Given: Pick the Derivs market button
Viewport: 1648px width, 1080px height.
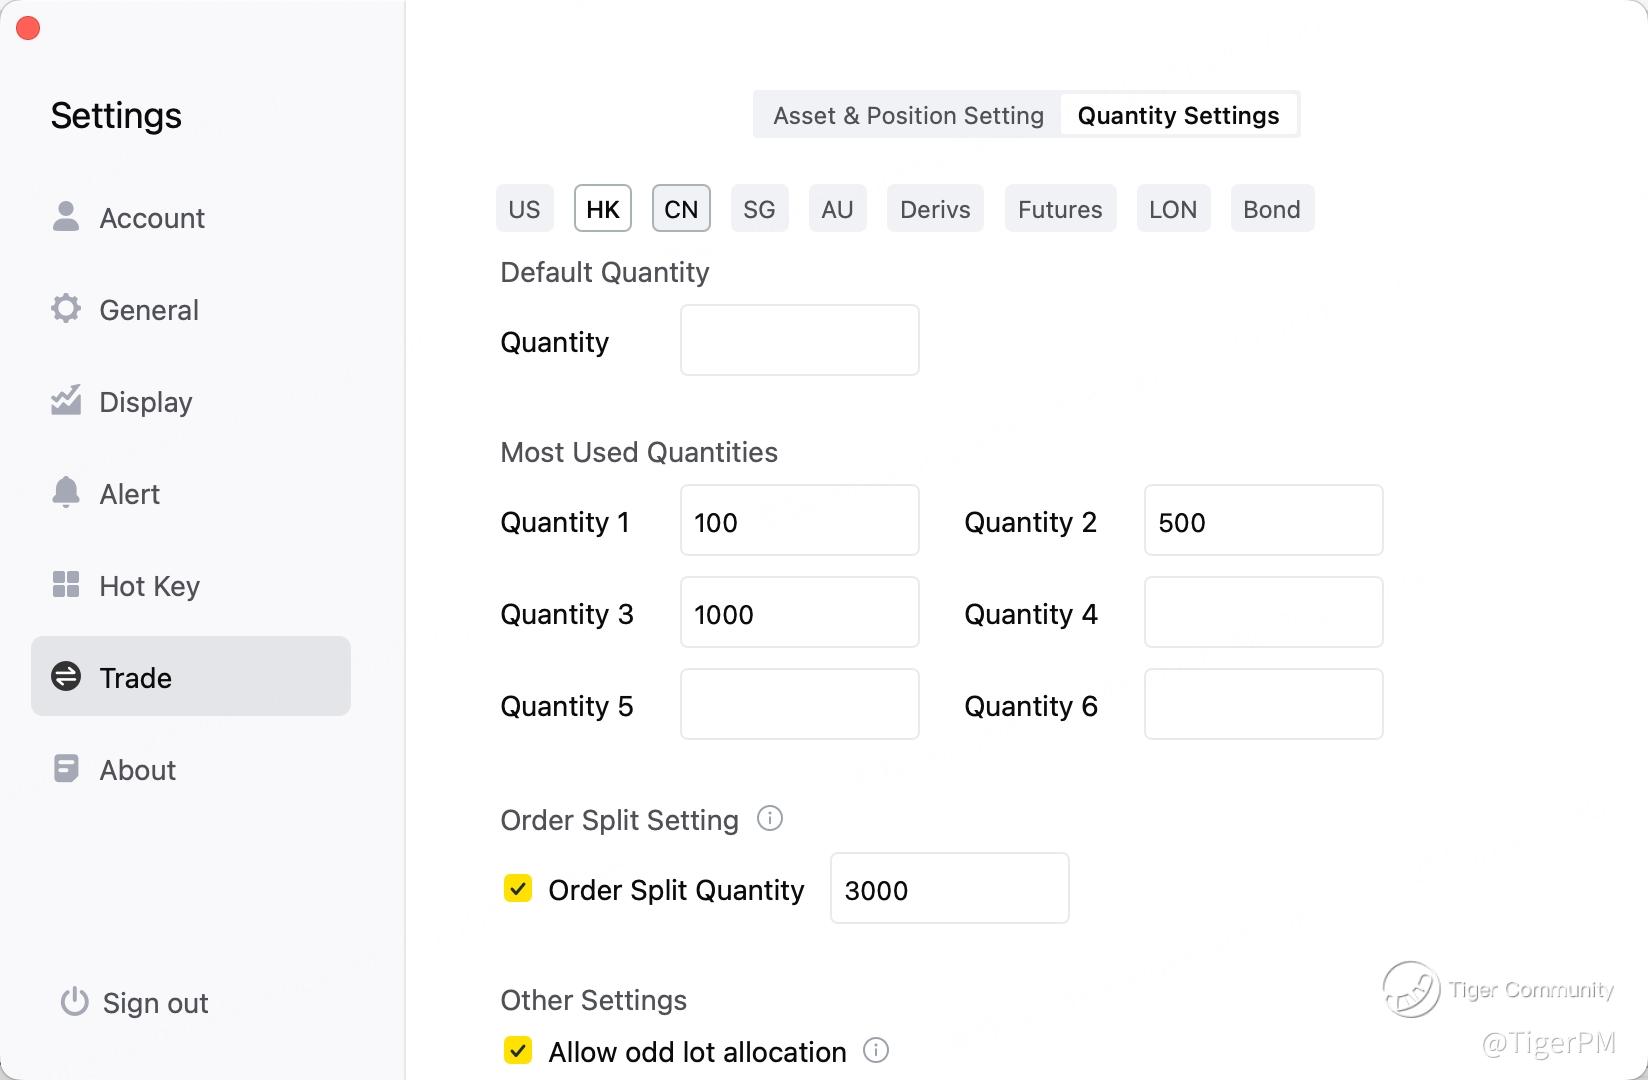Looking at the screenshot, I should tap(935, 209).
